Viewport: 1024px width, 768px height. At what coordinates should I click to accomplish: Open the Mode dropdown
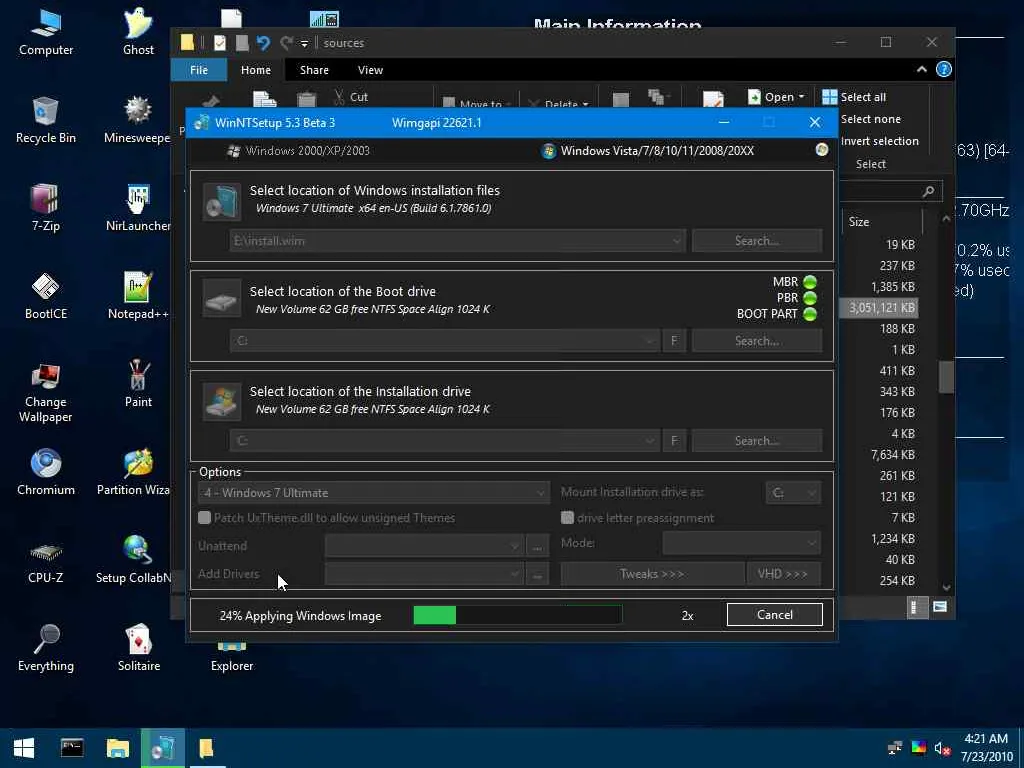click(742, 543)
